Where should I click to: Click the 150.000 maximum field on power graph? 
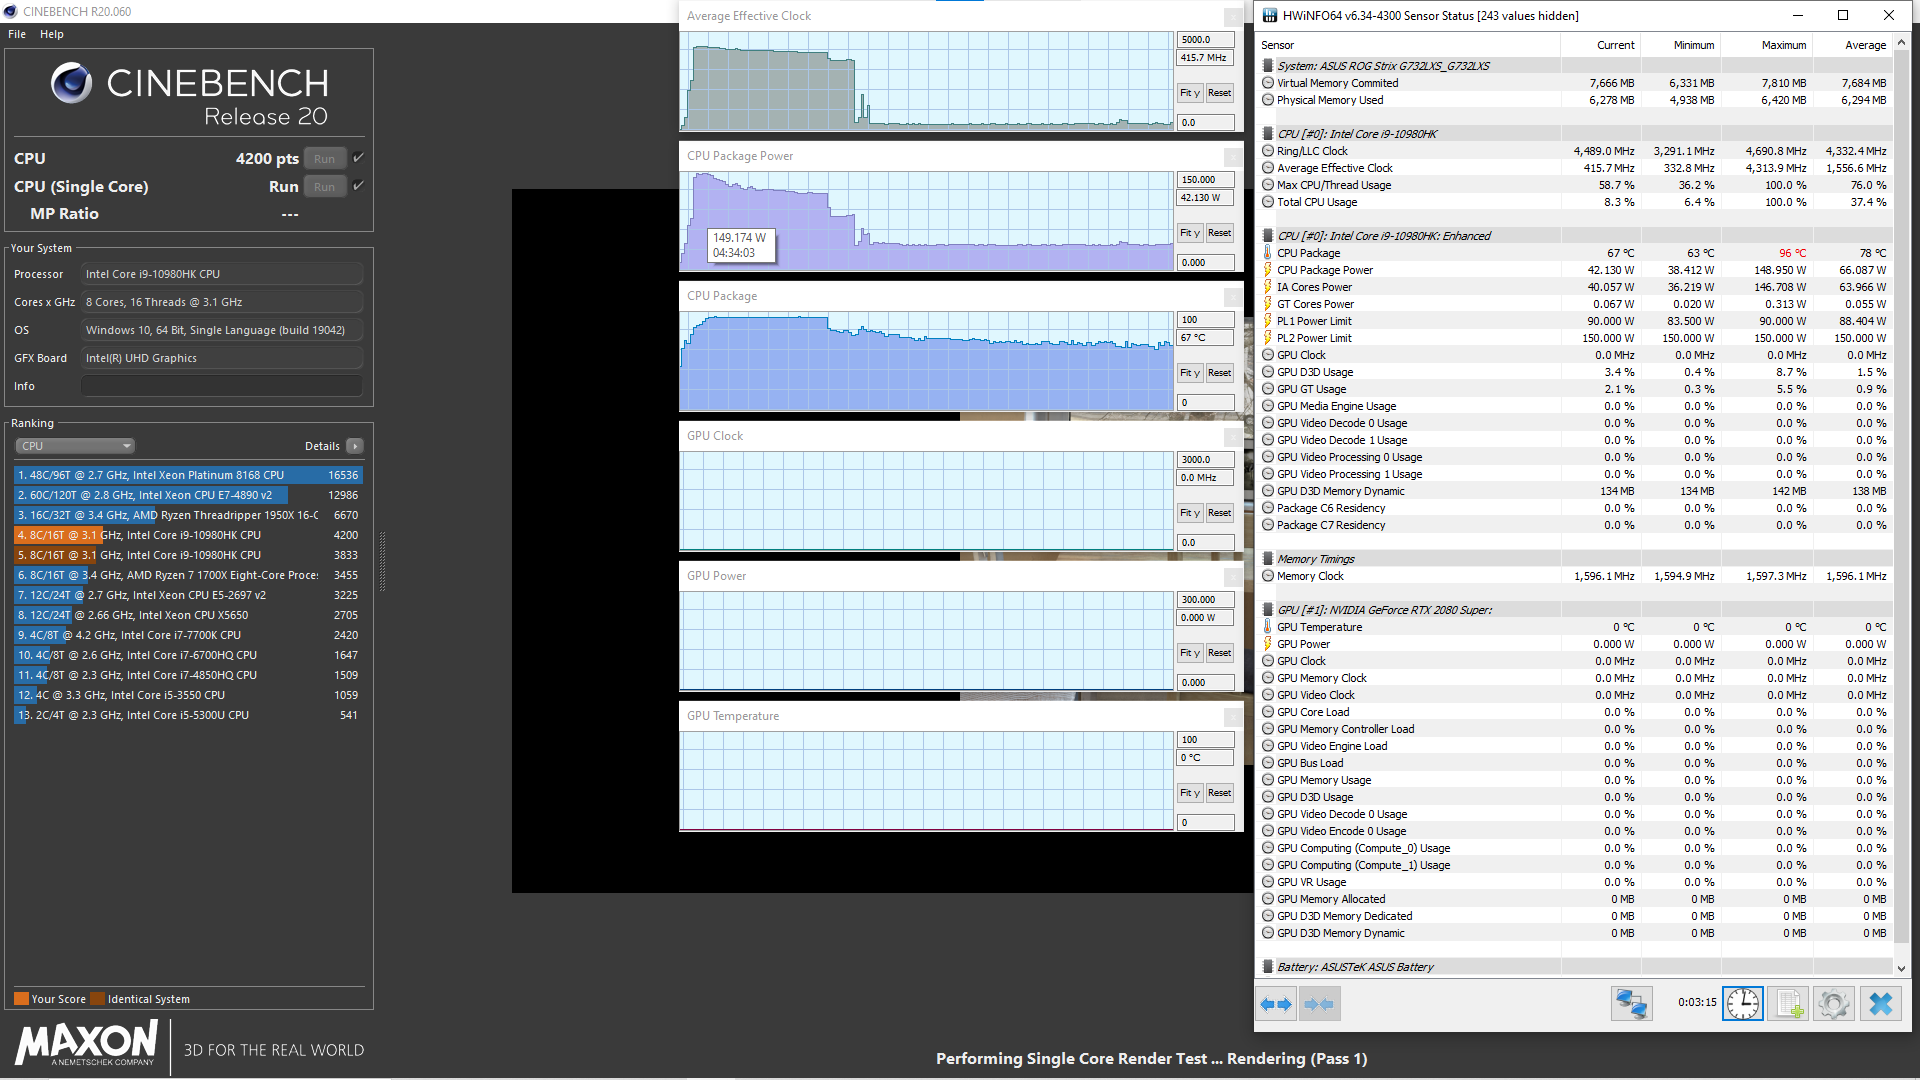[1205, 180]
